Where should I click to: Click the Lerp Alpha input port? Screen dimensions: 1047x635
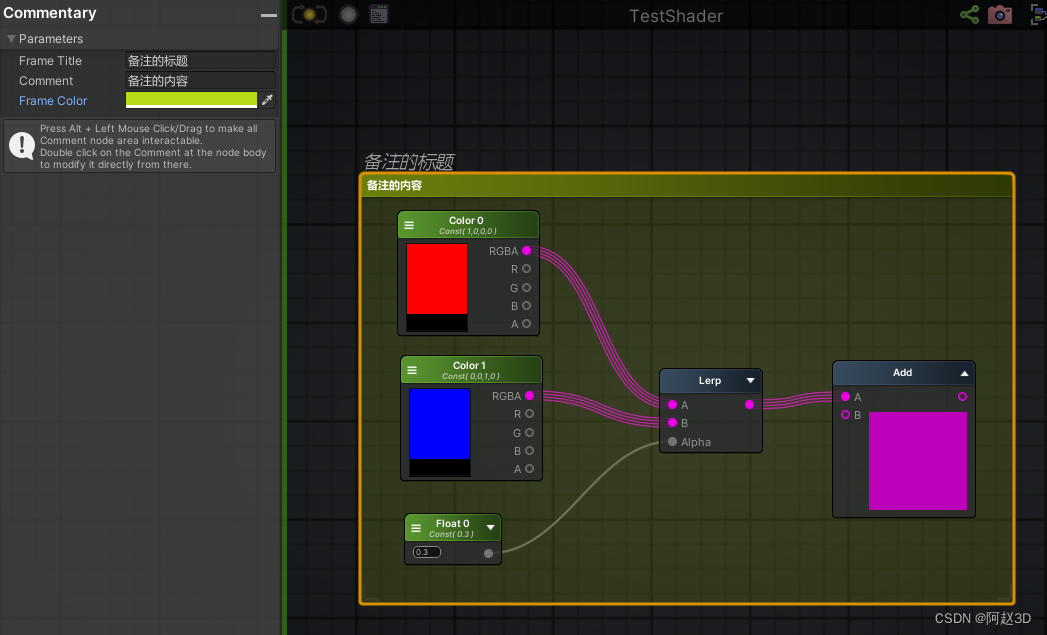(672, 441)
